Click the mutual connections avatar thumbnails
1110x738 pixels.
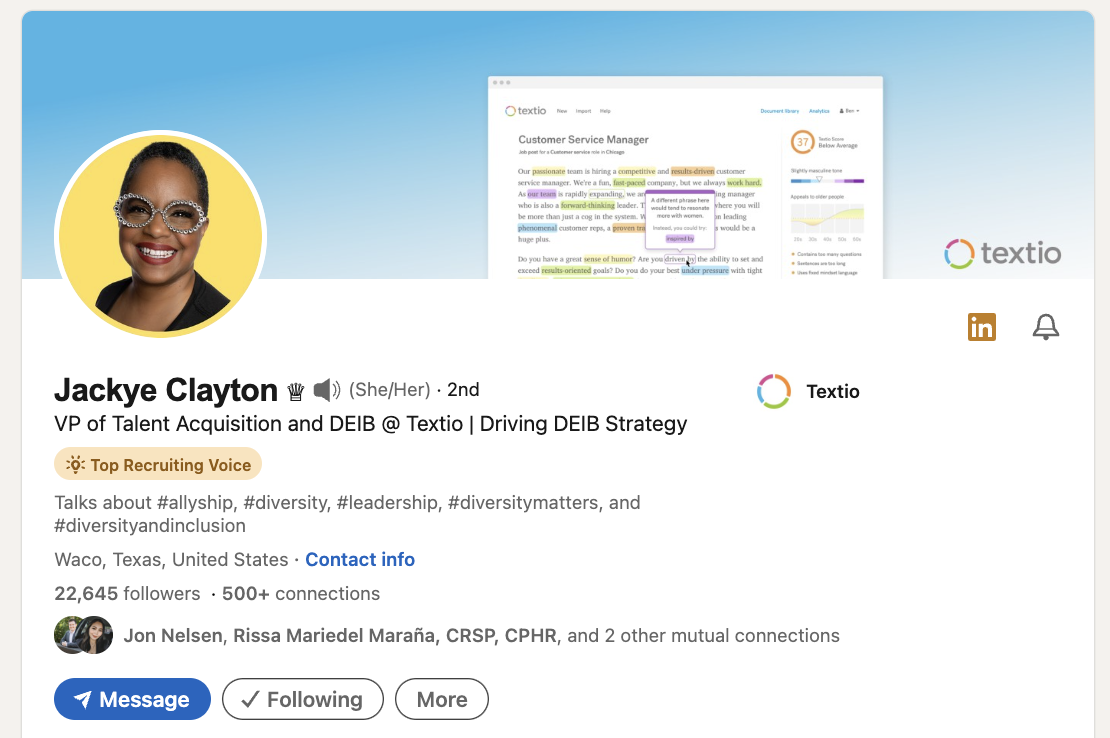(x=83, y=635)
